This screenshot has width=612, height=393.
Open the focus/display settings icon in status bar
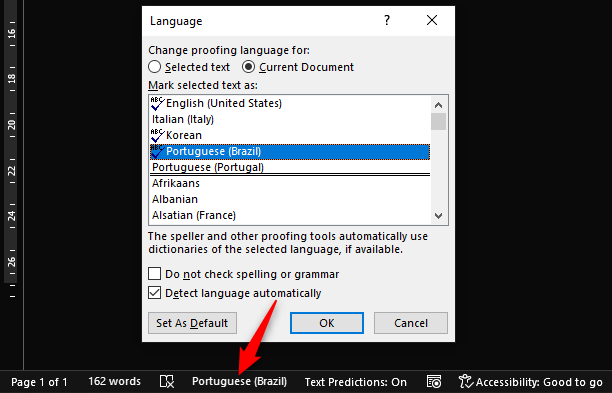click(x=434, y=381)
